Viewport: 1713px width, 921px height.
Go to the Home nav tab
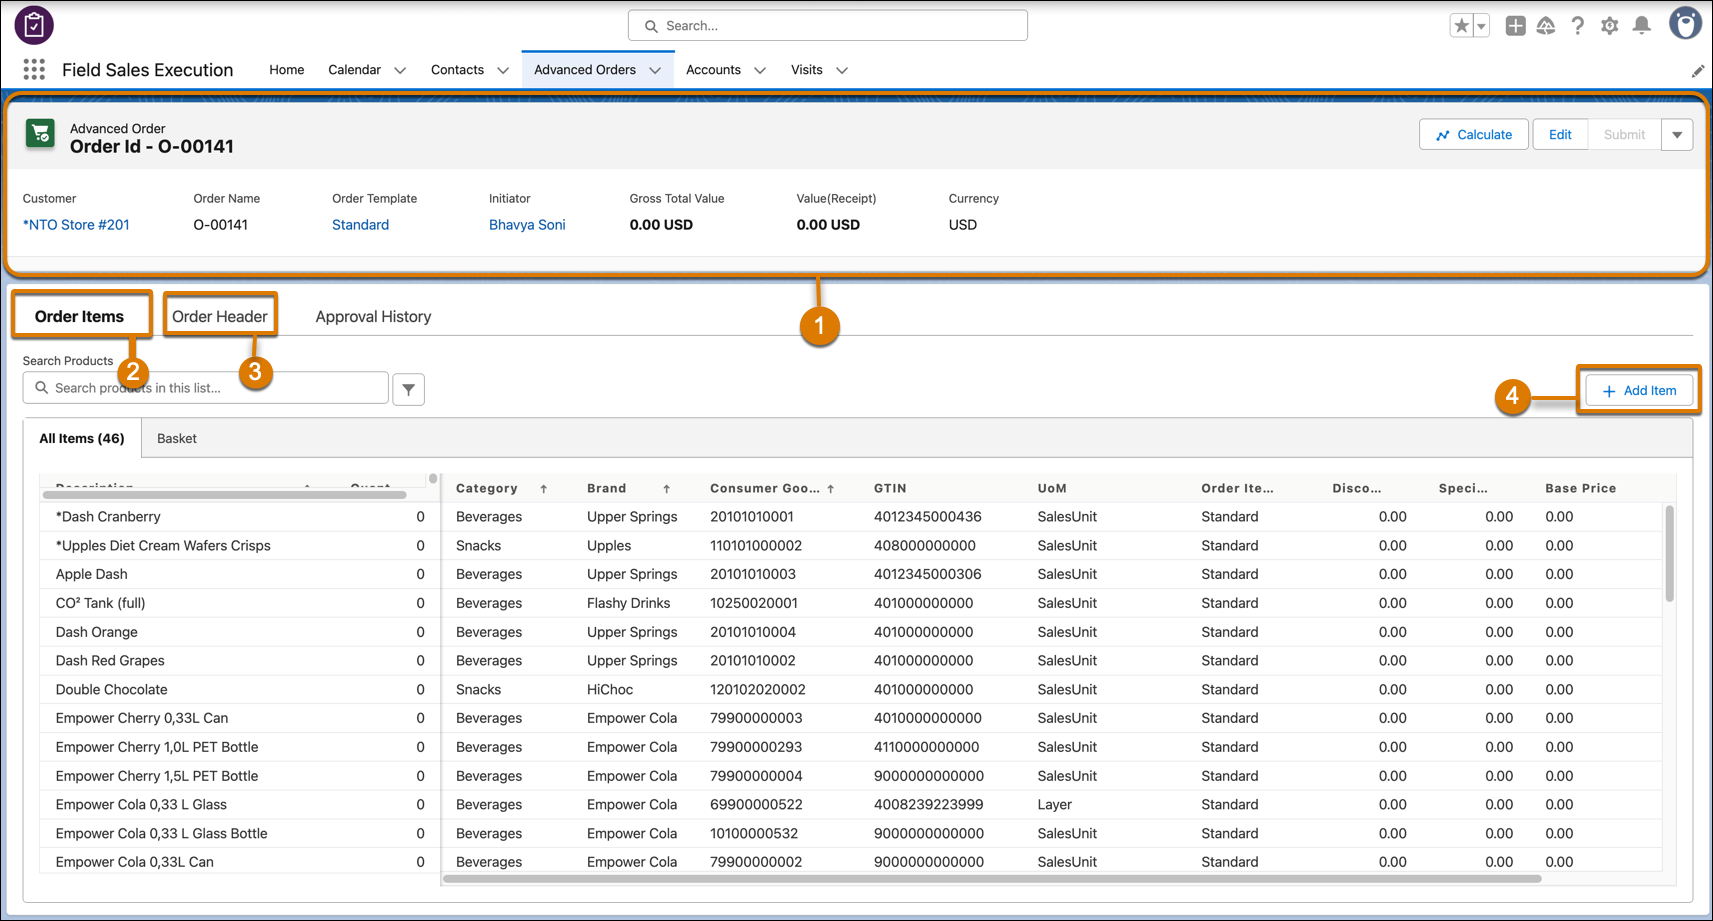click(x=286, y=70)
